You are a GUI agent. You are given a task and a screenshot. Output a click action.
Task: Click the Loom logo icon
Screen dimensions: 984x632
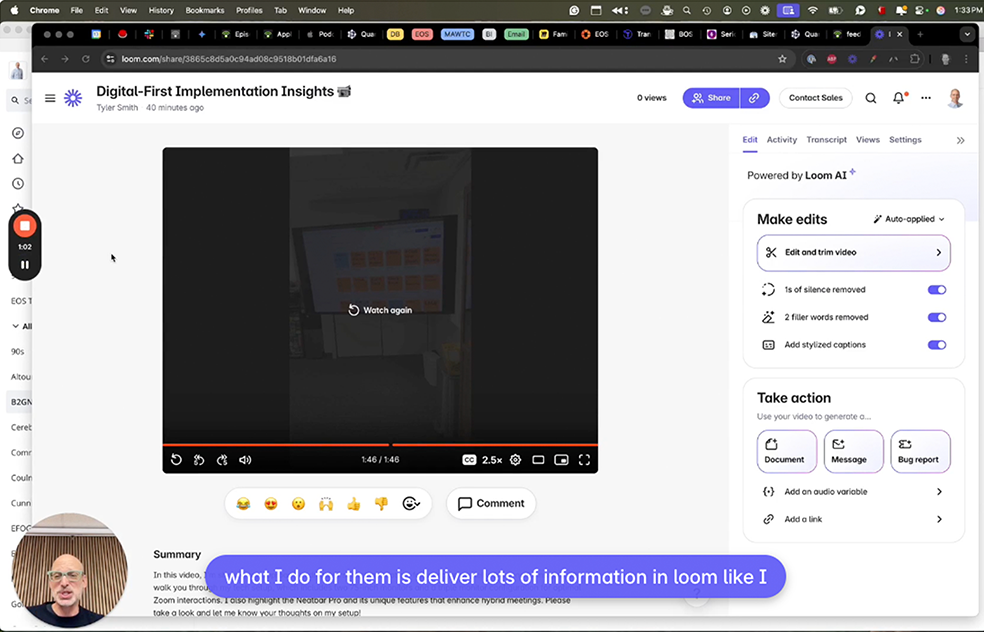click(x=73, y=98)
